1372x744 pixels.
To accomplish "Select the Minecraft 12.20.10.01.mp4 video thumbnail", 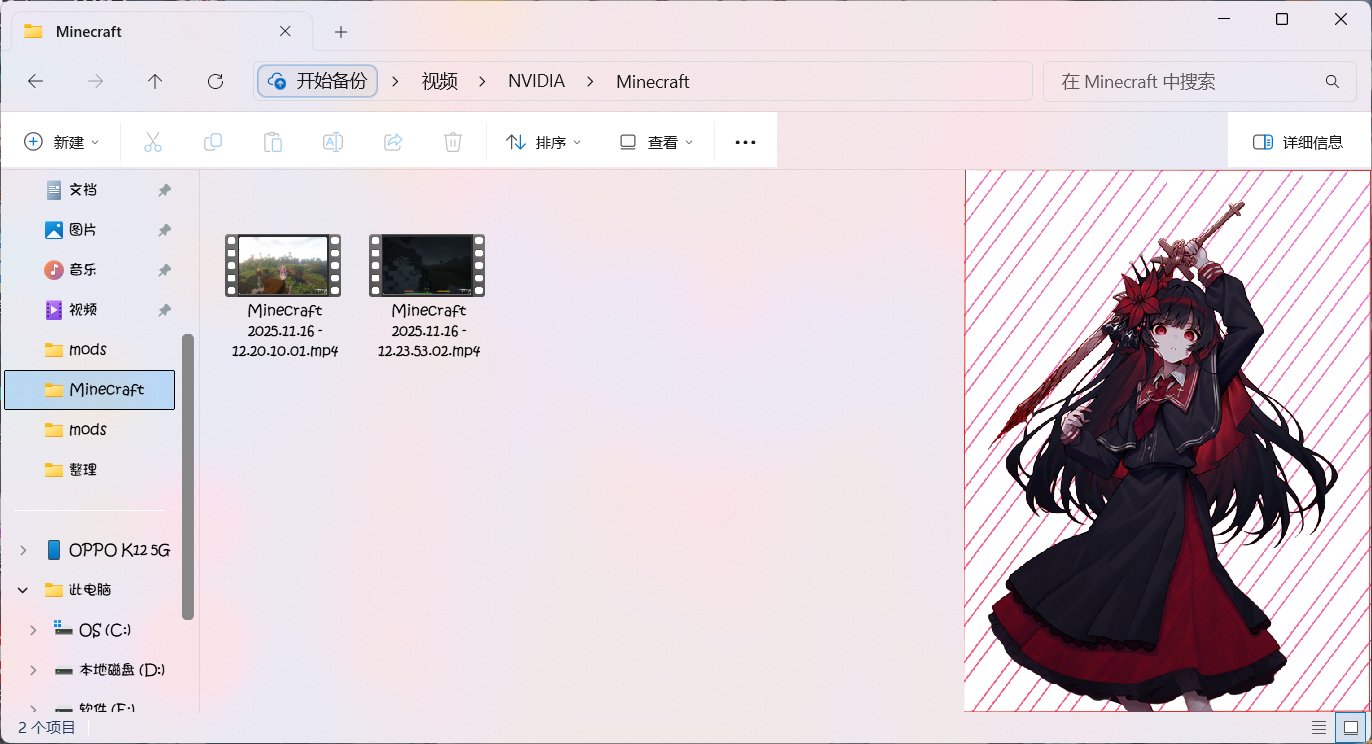I will [x=283, y=265].
